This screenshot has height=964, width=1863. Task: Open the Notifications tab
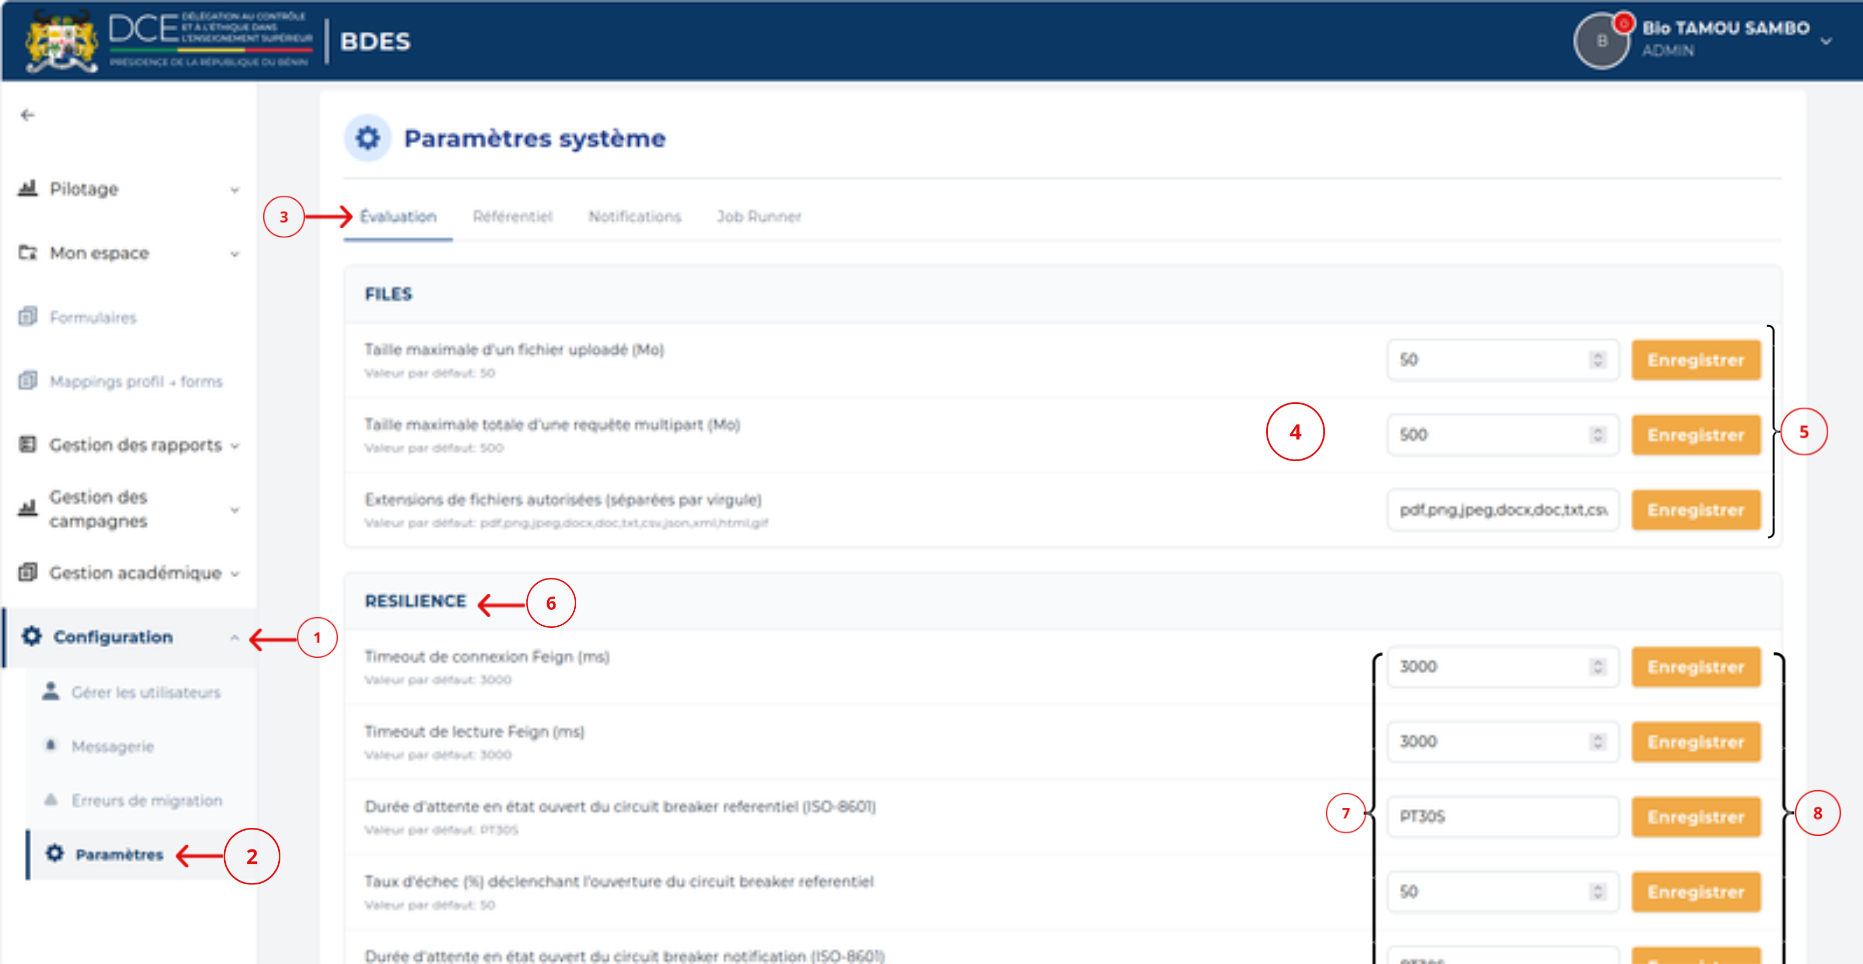pyautogui.click(x=635, y=216)
